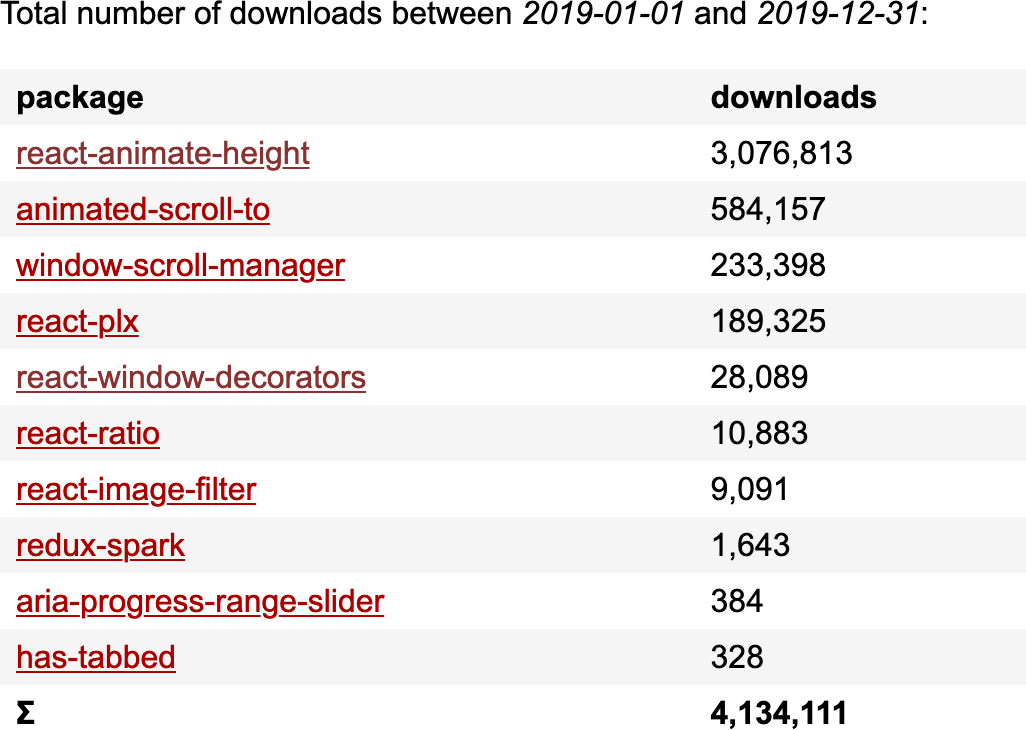Follow the react-plx link

(77, 322)
